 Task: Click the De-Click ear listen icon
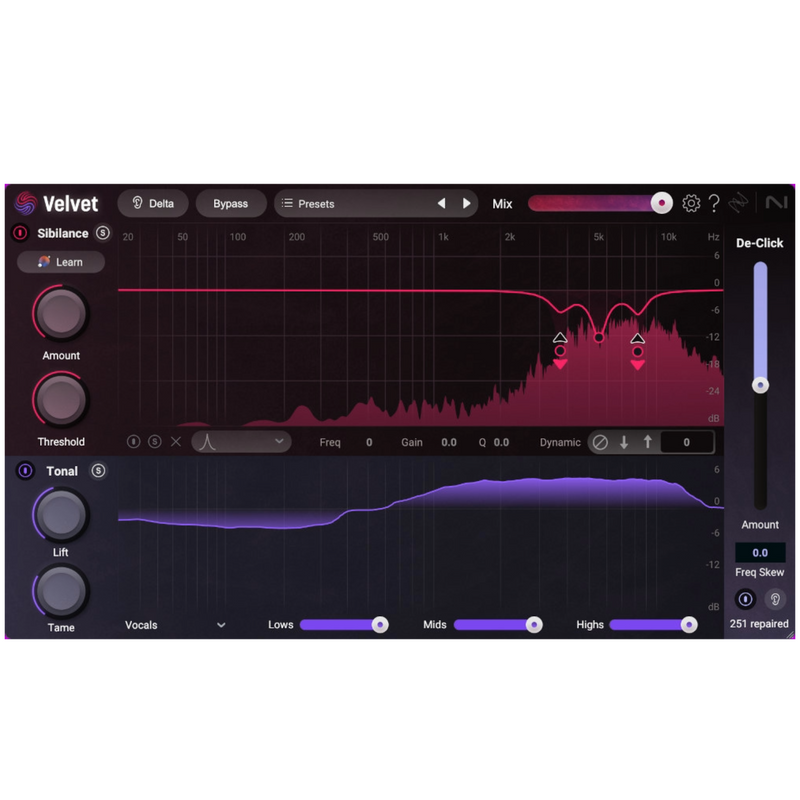[x=774, y=599]
